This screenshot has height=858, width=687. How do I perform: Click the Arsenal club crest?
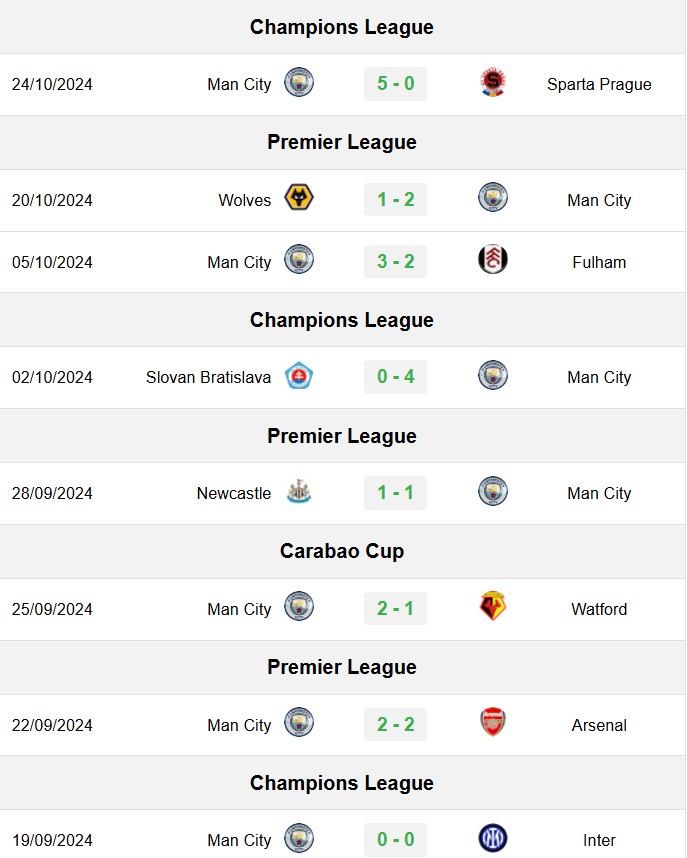(x=493, y=722)
